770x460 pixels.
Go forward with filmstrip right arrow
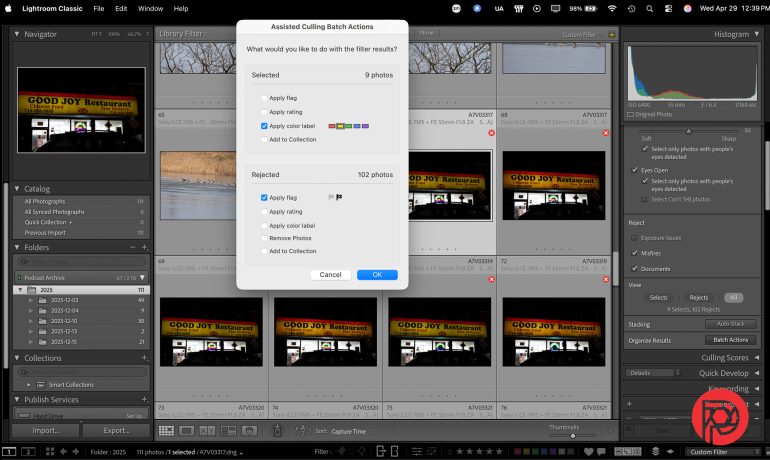click(76, 452)
